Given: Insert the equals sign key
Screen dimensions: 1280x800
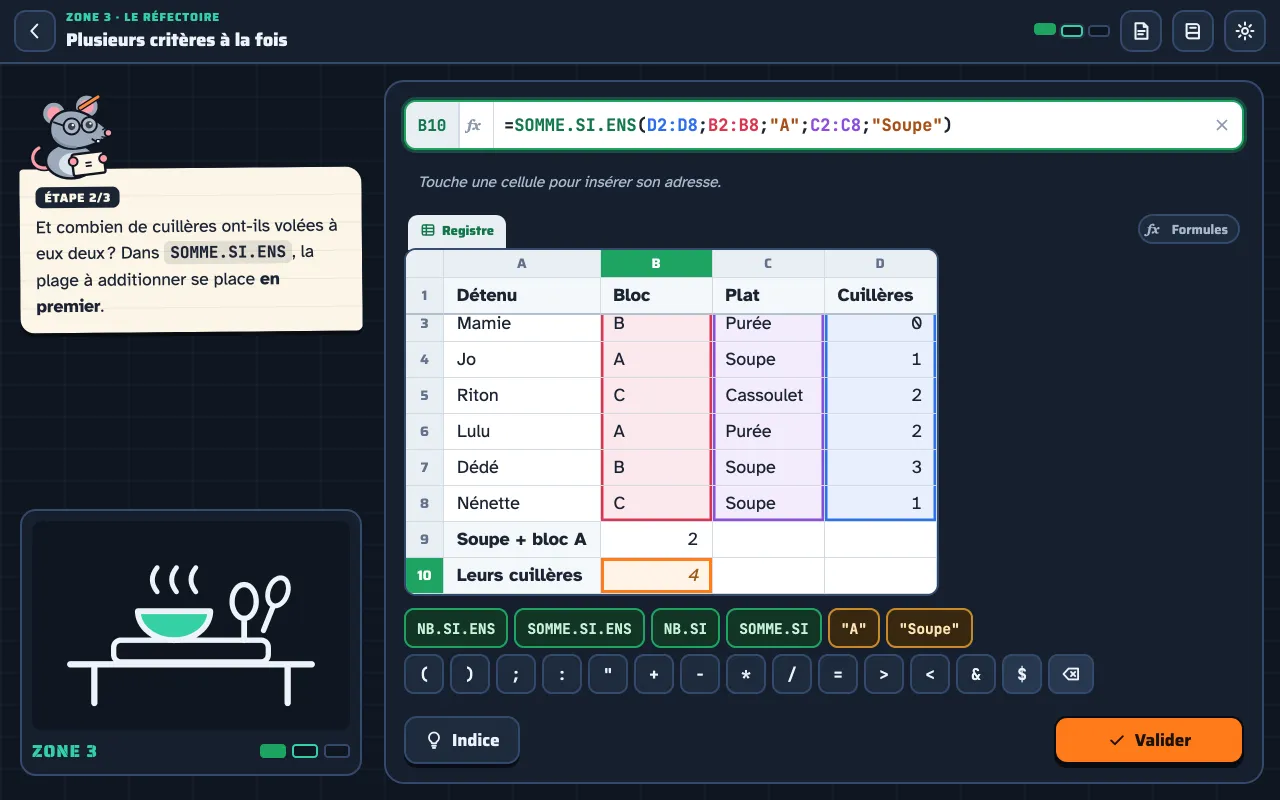Looking at the screenshot, I should [x=838, y=674].
